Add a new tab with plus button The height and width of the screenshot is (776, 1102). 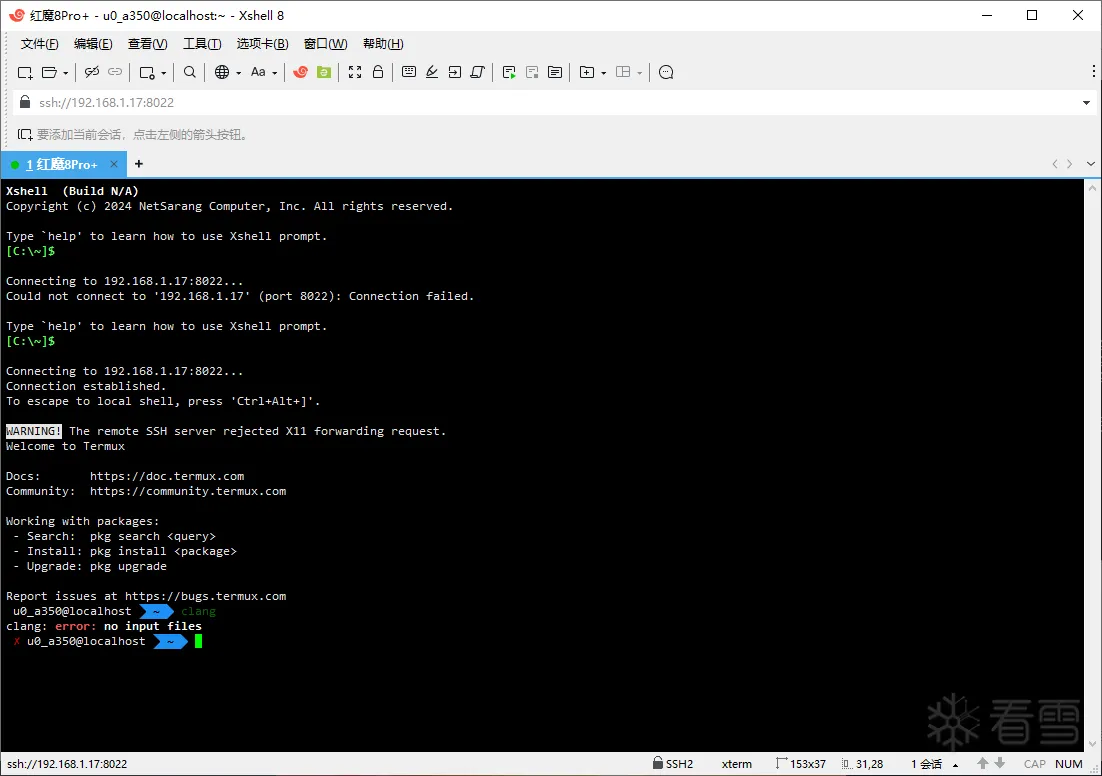[x=139, y=164]
